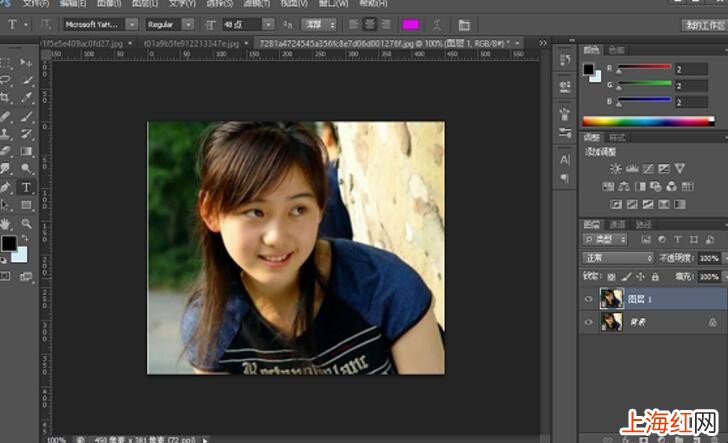
Task: Select the History Brush tool
Action: click(x=26, y=134)
